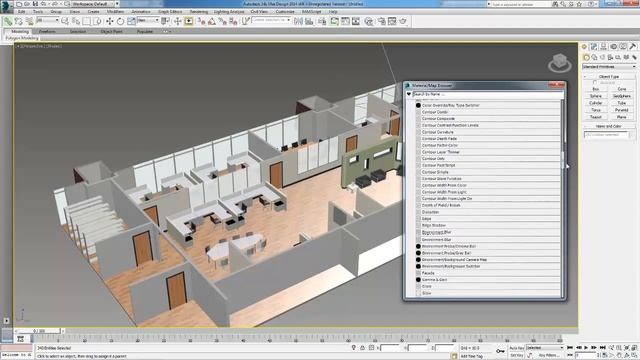Click the Teapot primitive button
Viewport: 640px width, 360px height.
(x=596, y=117)
